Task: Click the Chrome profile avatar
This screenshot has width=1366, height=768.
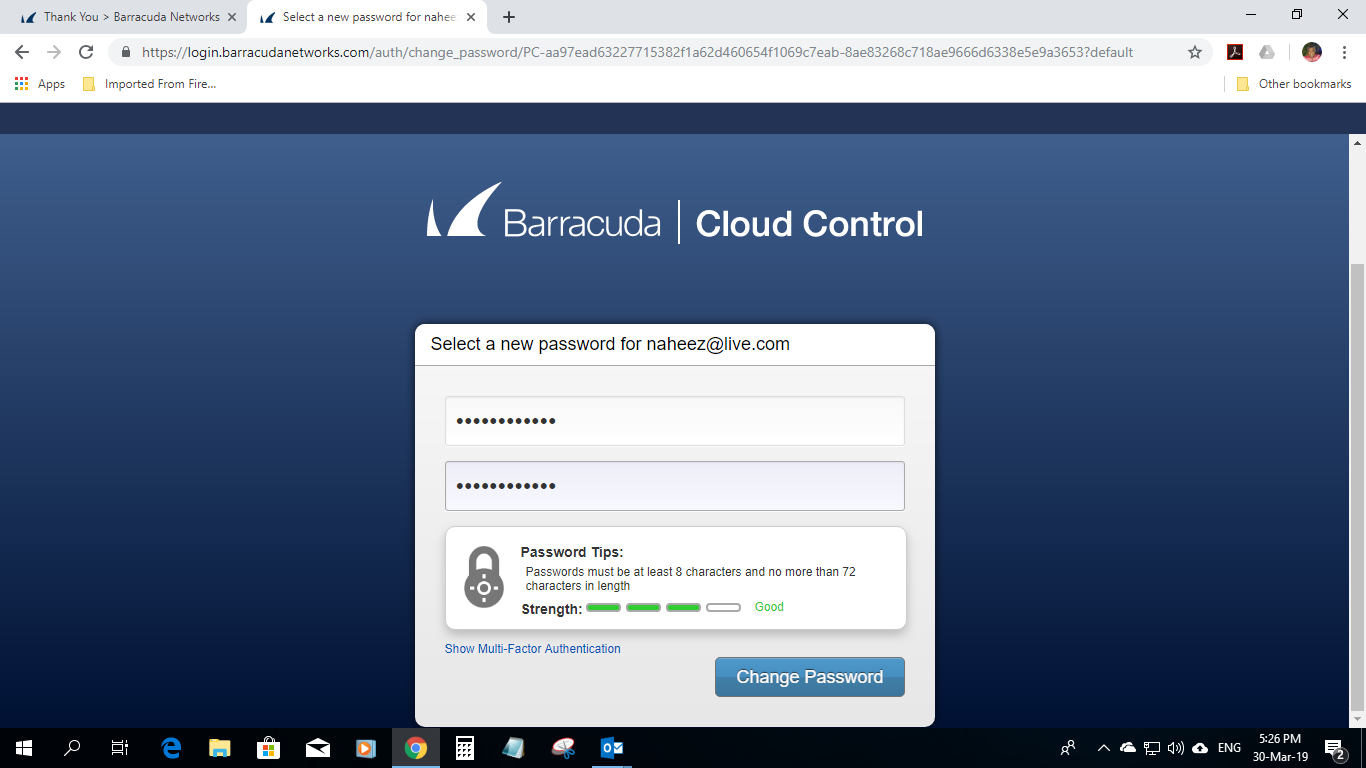Action: (x=1312, y=52)
